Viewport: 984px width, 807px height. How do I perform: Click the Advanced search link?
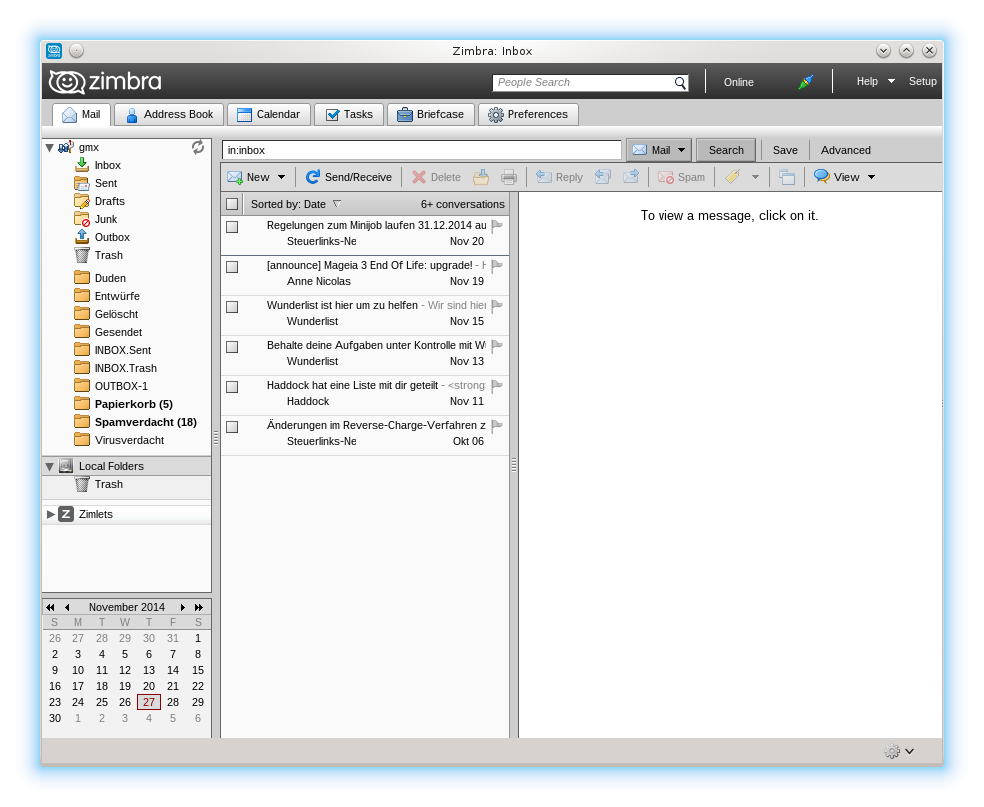click(845, 150)
